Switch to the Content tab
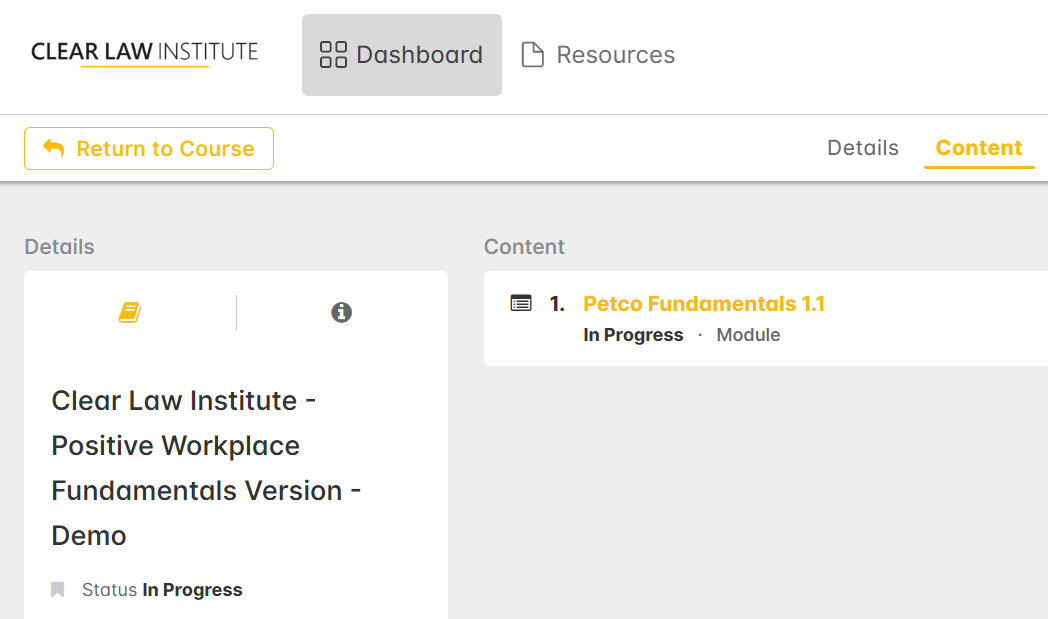Image resolution: width=1048 pixels, height=619 pixels. click(978, 148)
